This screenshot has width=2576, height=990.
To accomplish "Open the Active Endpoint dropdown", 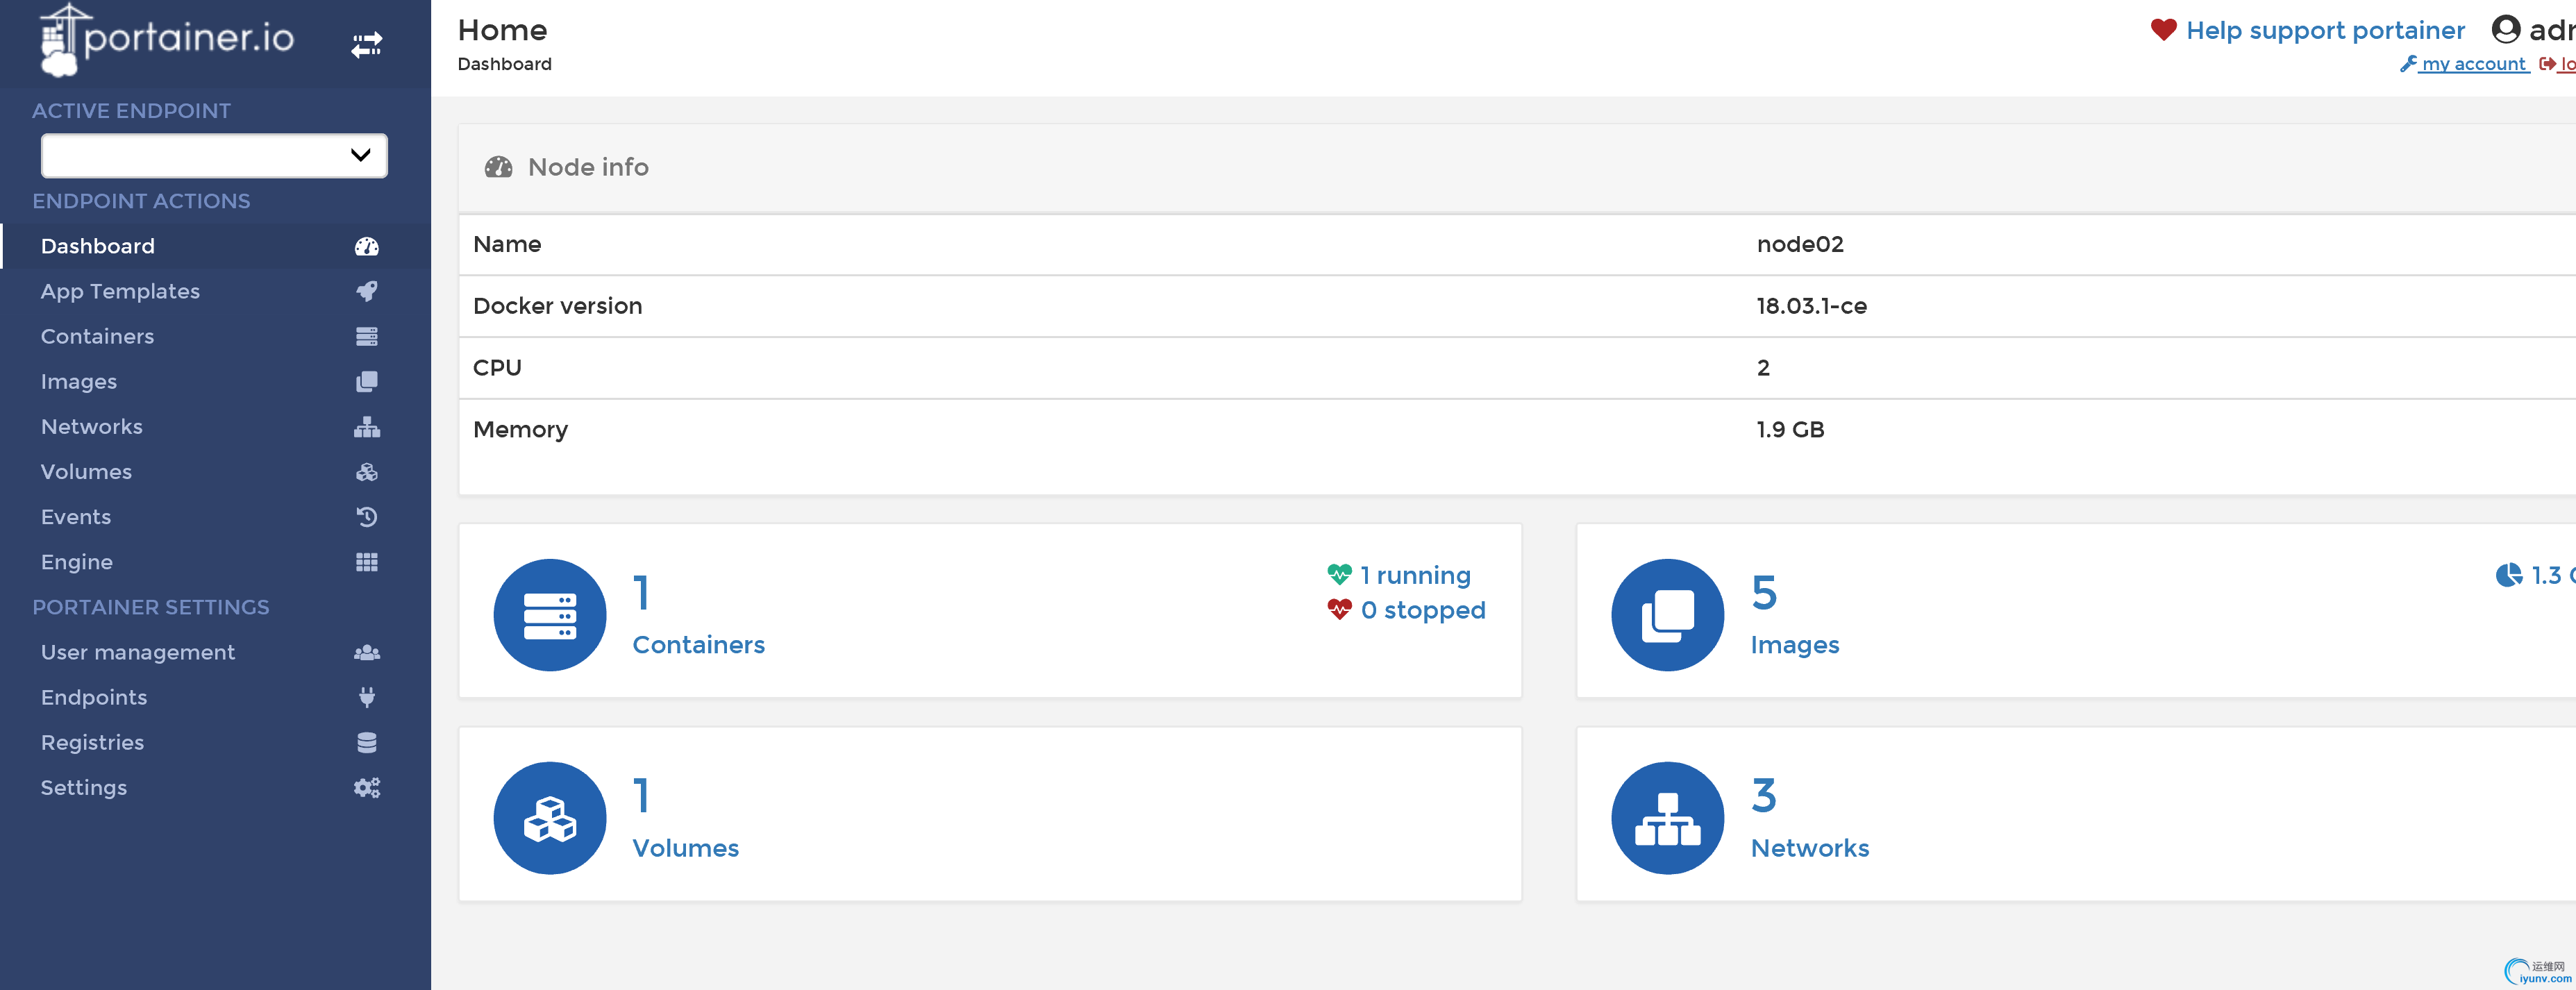I will 214,155.
